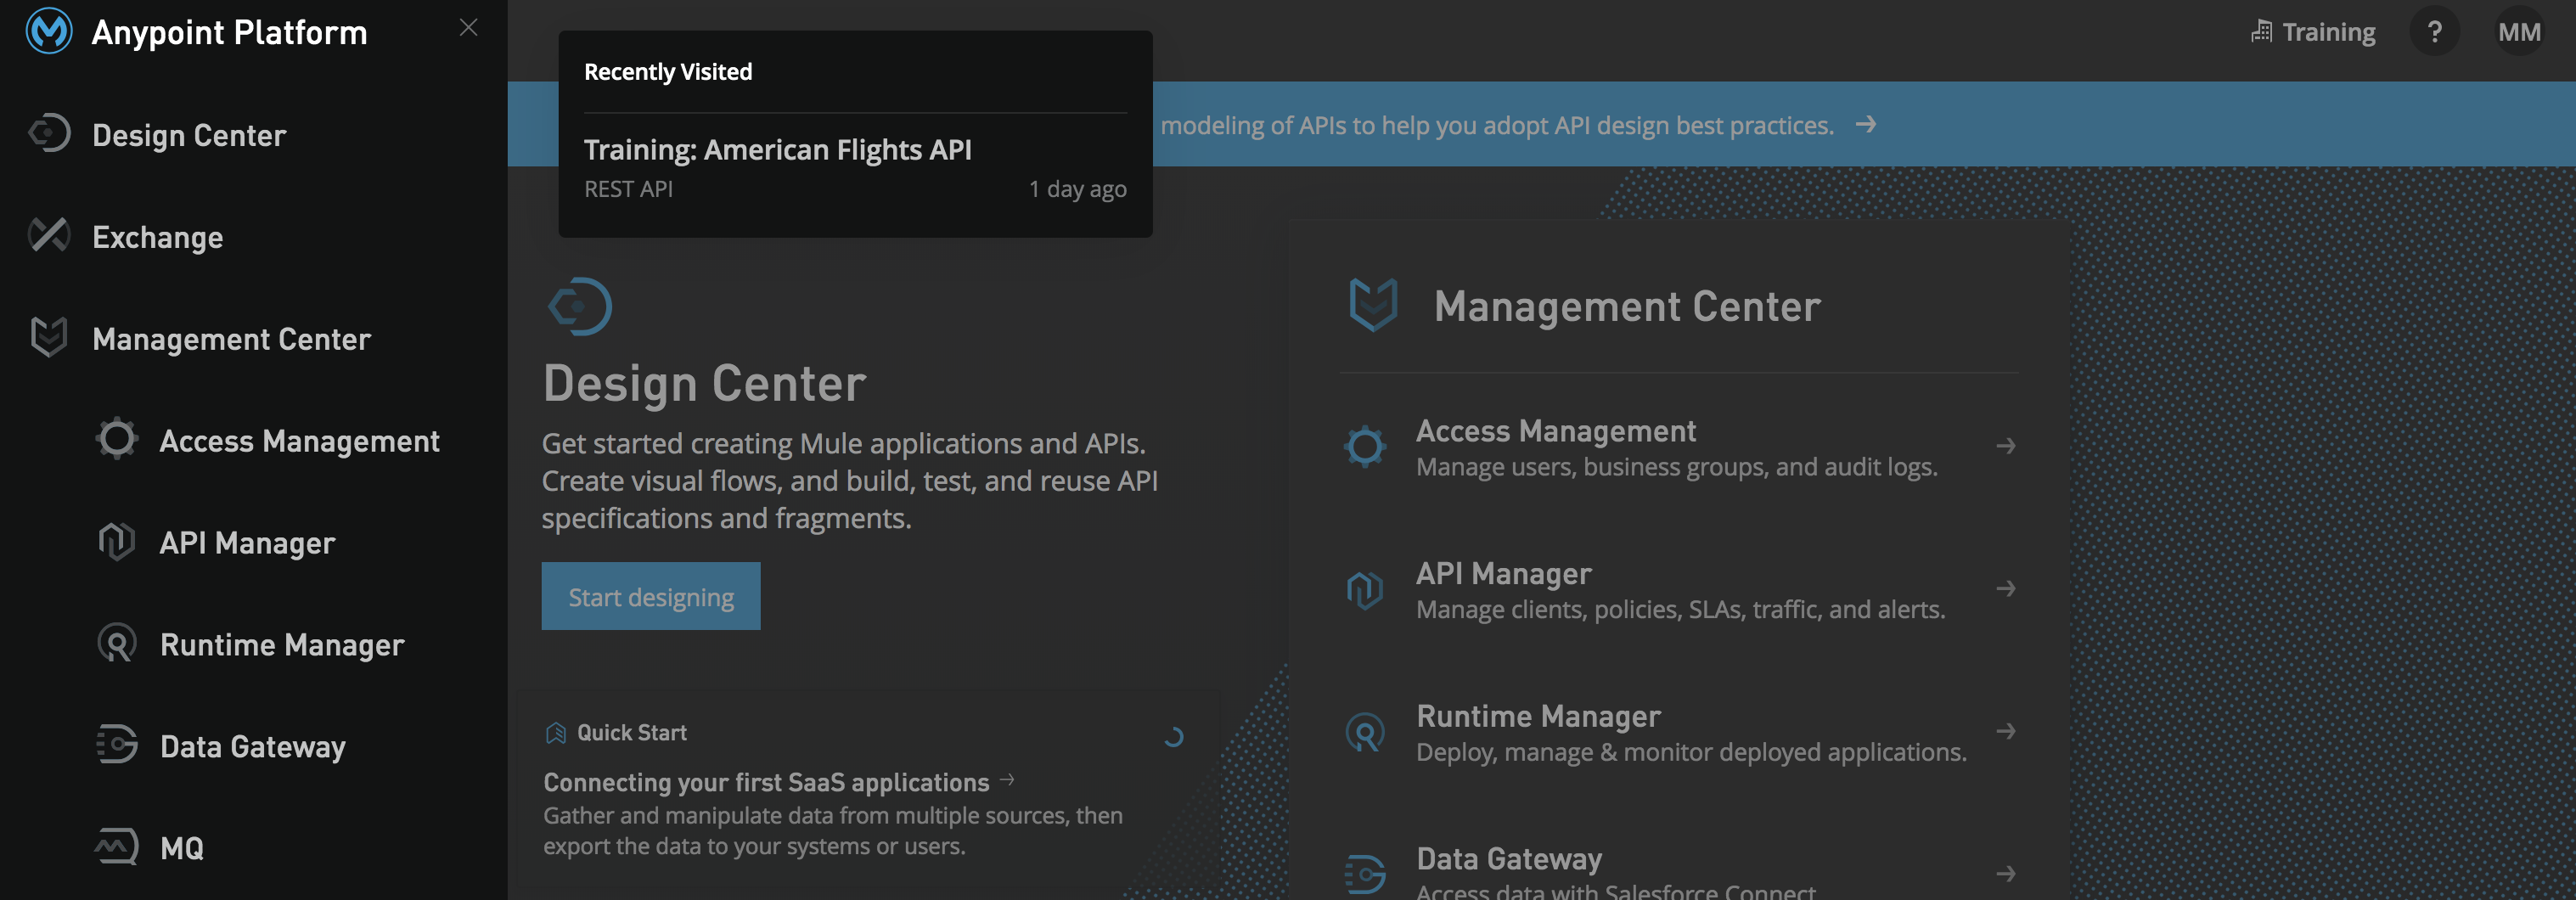Click the arrow beside Access Management row

(2005, 446)
